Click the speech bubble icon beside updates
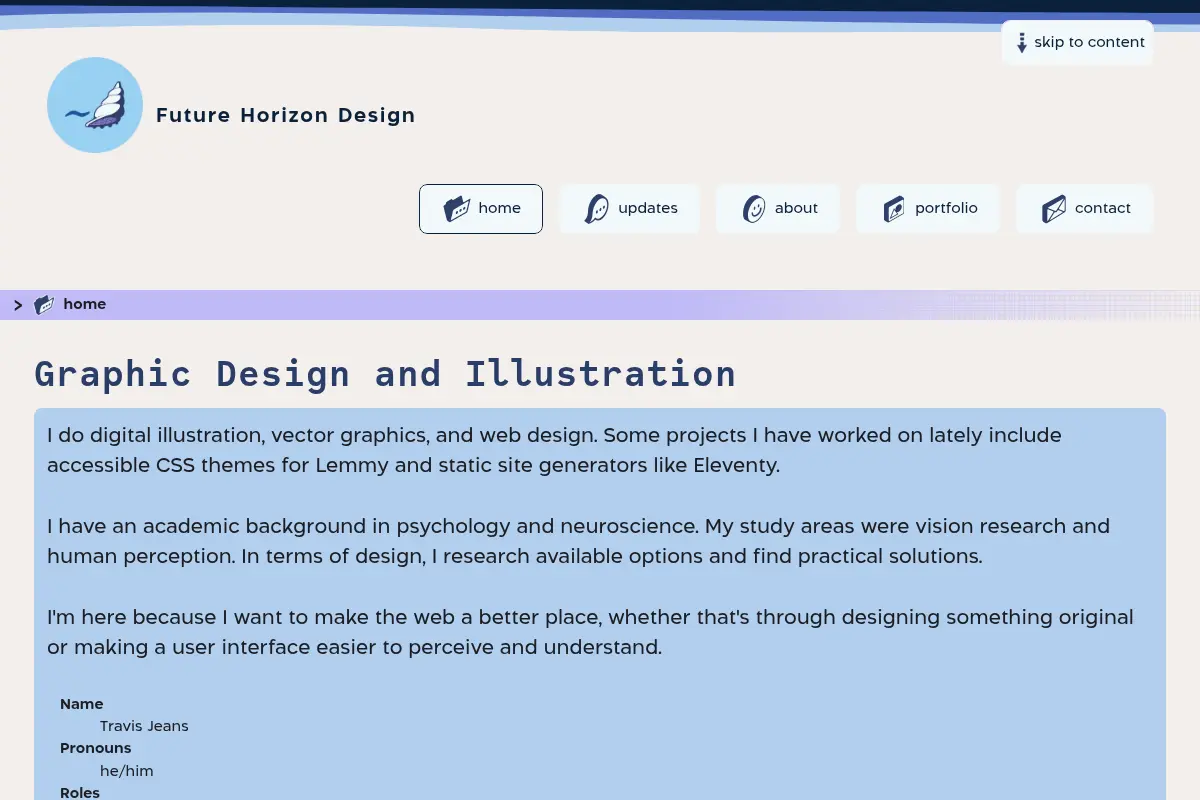The width and height of the screenshot is (1200, 800). coord(597,209)
